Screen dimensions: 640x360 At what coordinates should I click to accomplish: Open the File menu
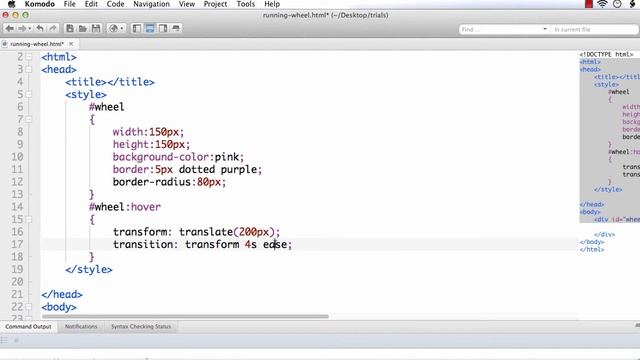click(x=69, y=4)
